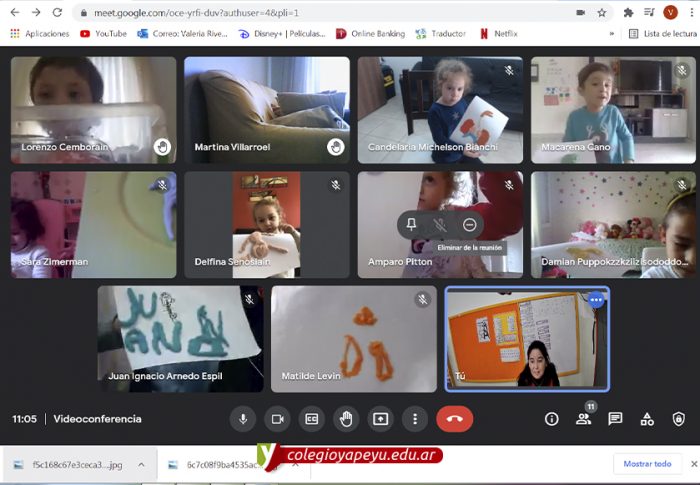The height and width of the screenshot is (485, 700).
Task: Open the activities panel
Action: [x=647, y=419]
